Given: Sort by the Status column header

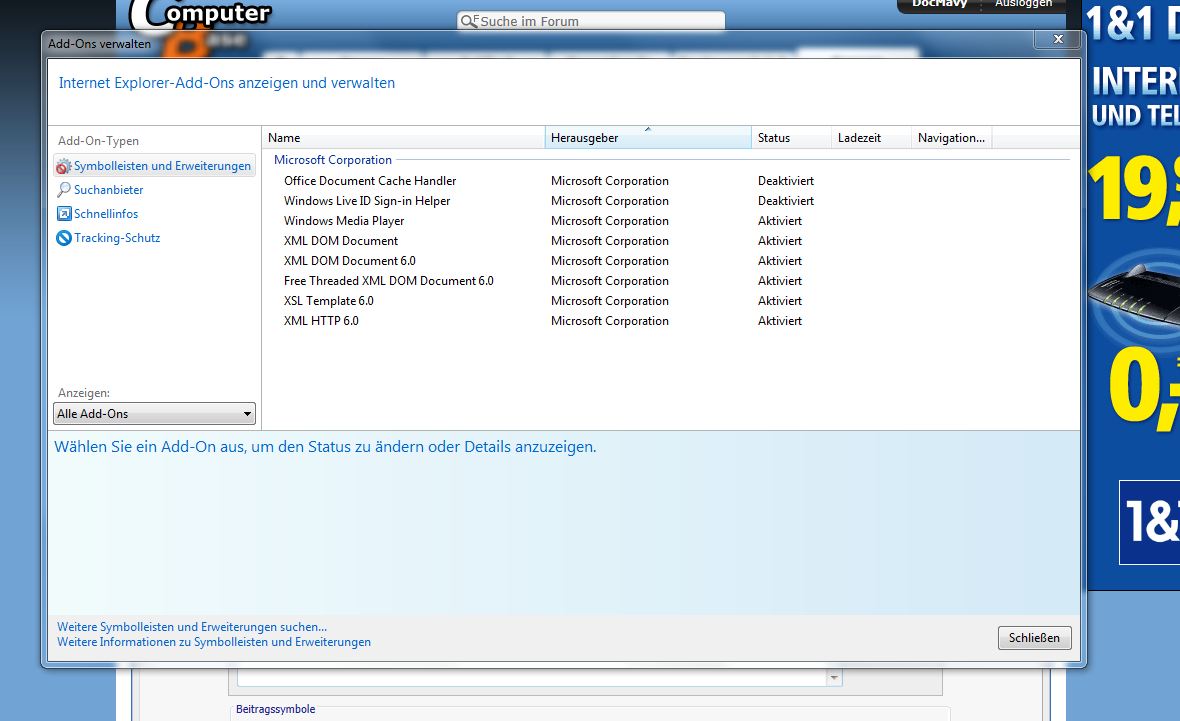Looking at the screenshot, I should [792, 138].
